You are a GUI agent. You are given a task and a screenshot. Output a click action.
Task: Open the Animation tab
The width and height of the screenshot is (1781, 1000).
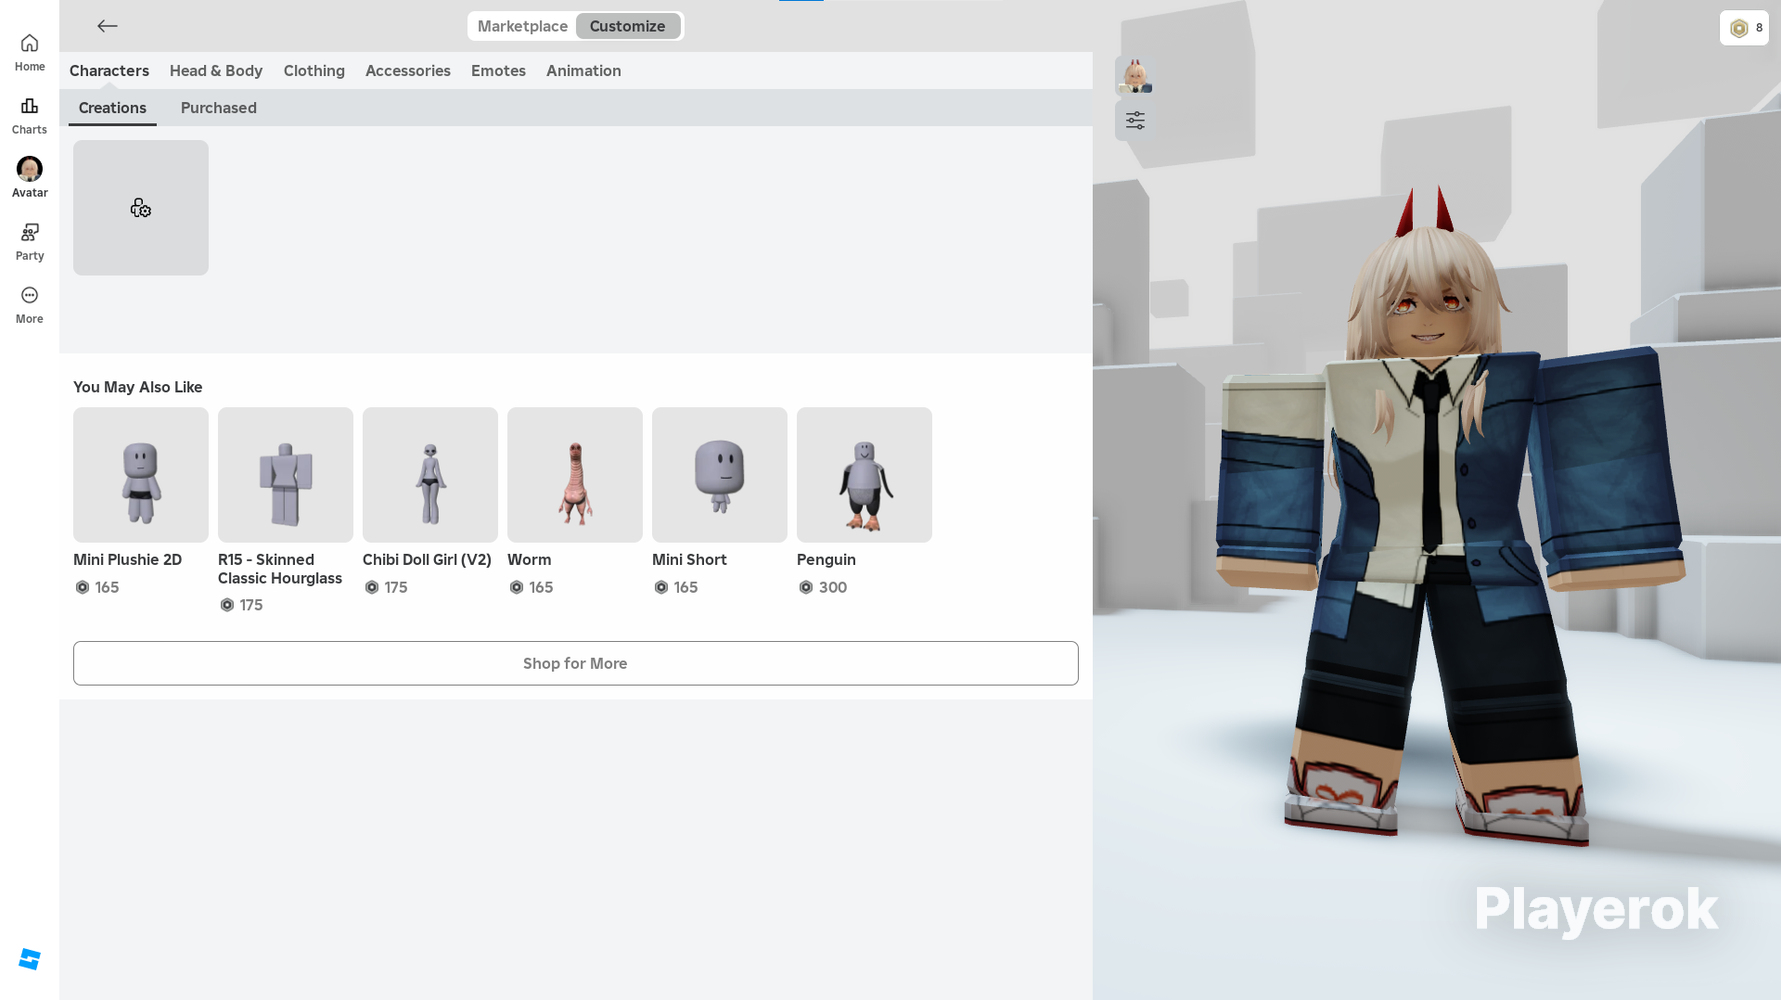point(583,71)
